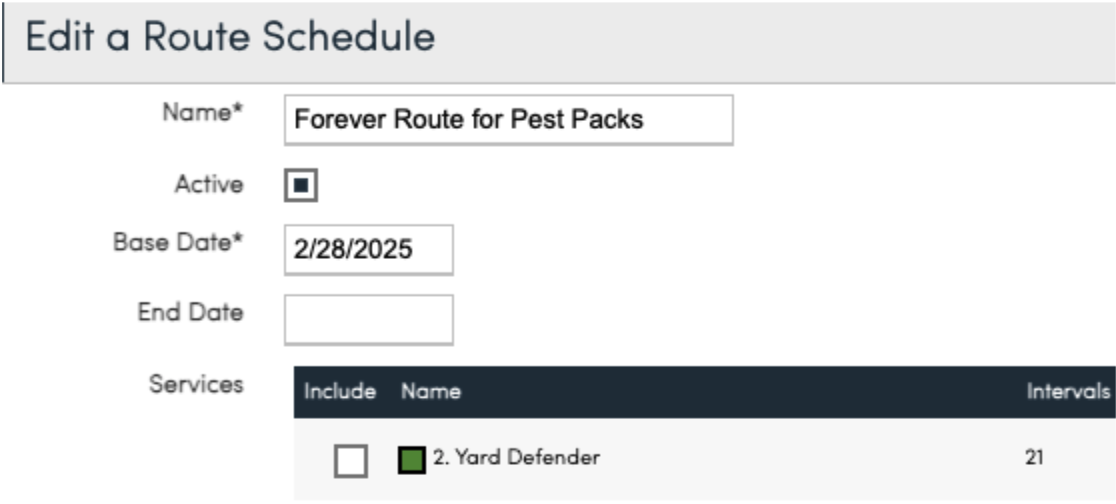Screen dimensions: 1116x504
Task: Click the date text 2/28/2025
Action: click(351, 250)
